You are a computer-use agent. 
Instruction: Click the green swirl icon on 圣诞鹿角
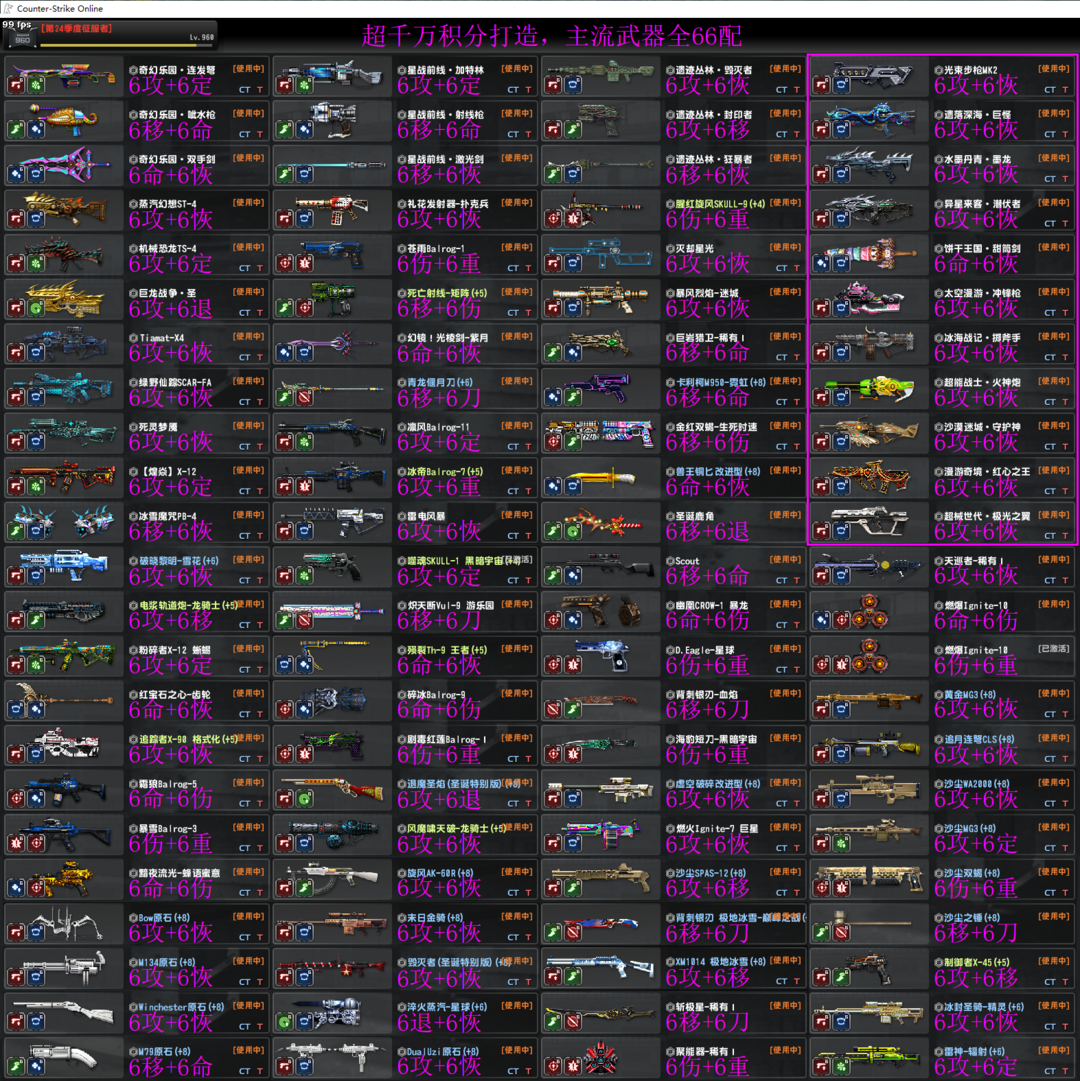point(573,532)
